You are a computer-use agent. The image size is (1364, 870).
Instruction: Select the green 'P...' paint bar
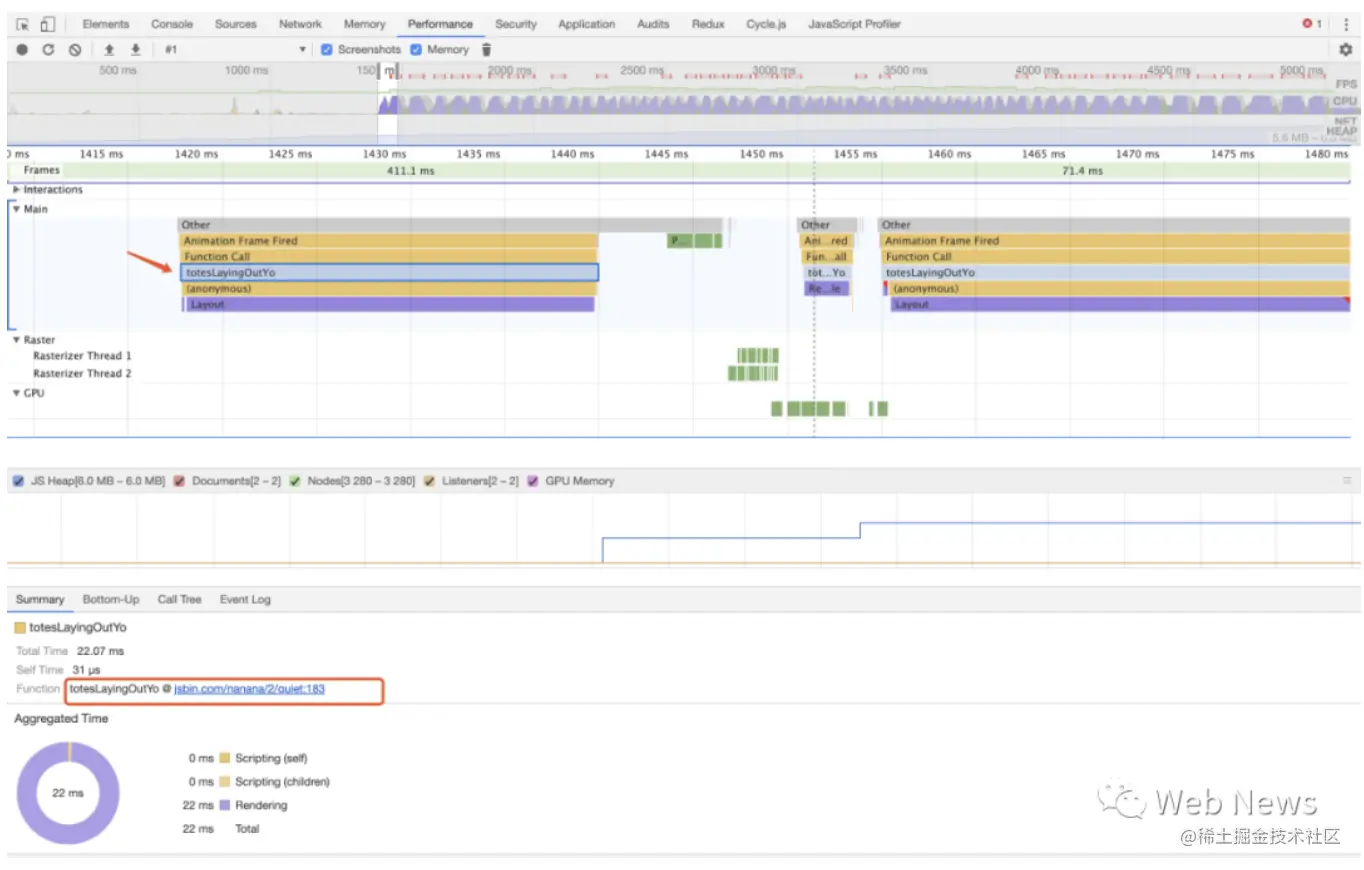click(x=679, y=240)
